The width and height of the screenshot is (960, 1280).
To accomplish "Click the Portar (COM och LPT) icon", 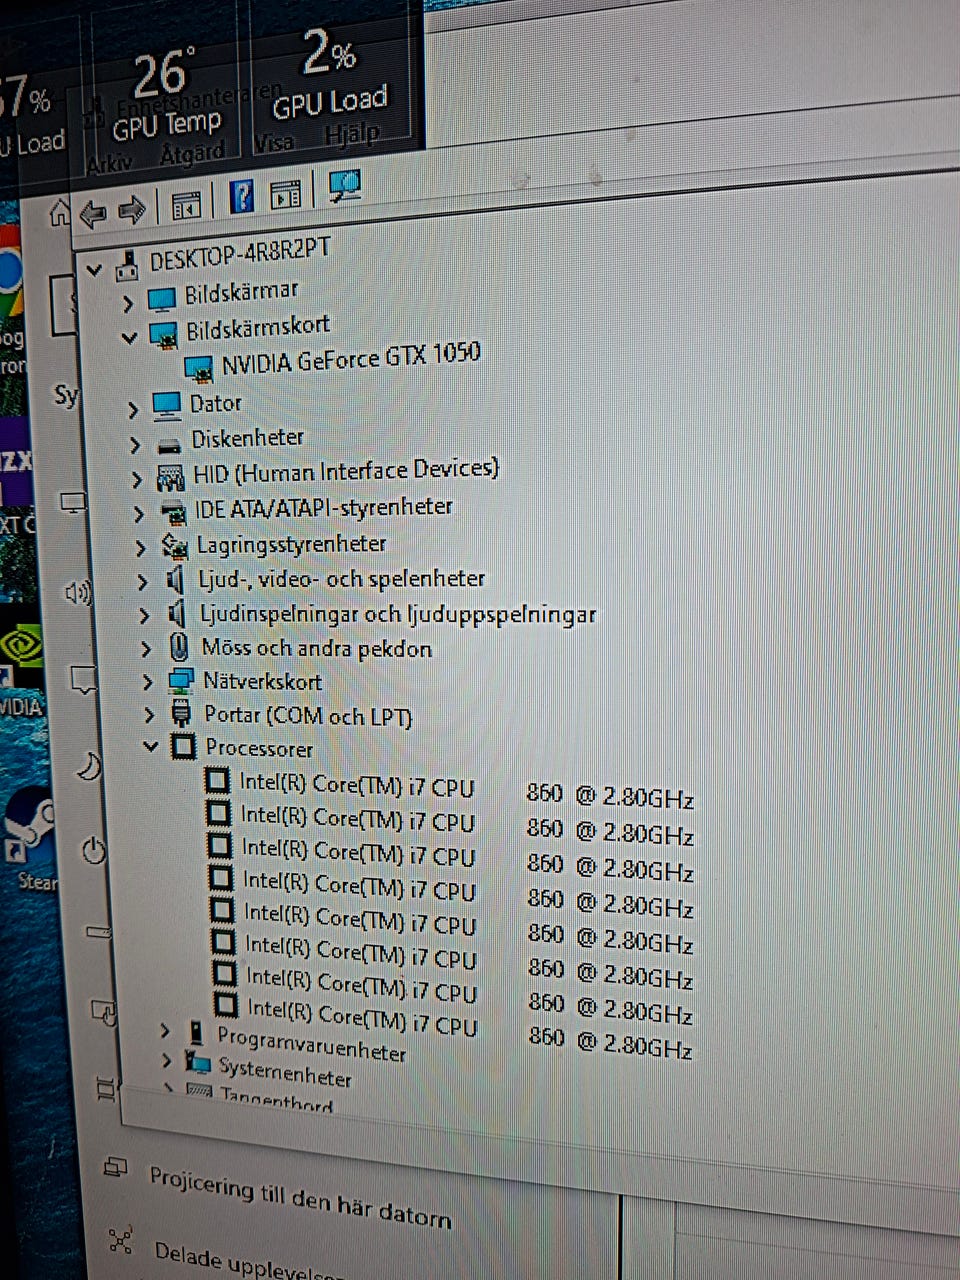I will pos(183,714).
